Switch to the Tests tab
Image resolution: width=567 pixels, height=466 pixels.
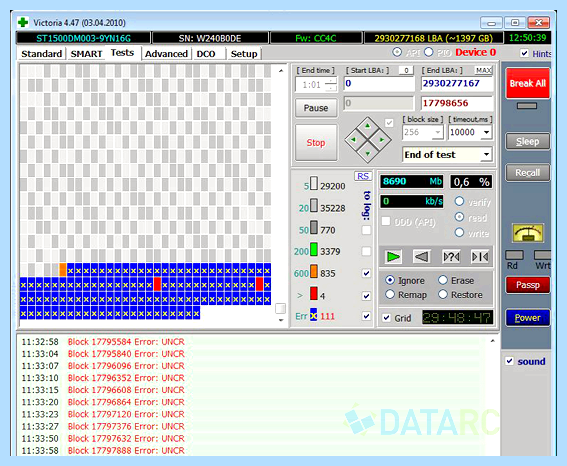(x=122, y=53)
